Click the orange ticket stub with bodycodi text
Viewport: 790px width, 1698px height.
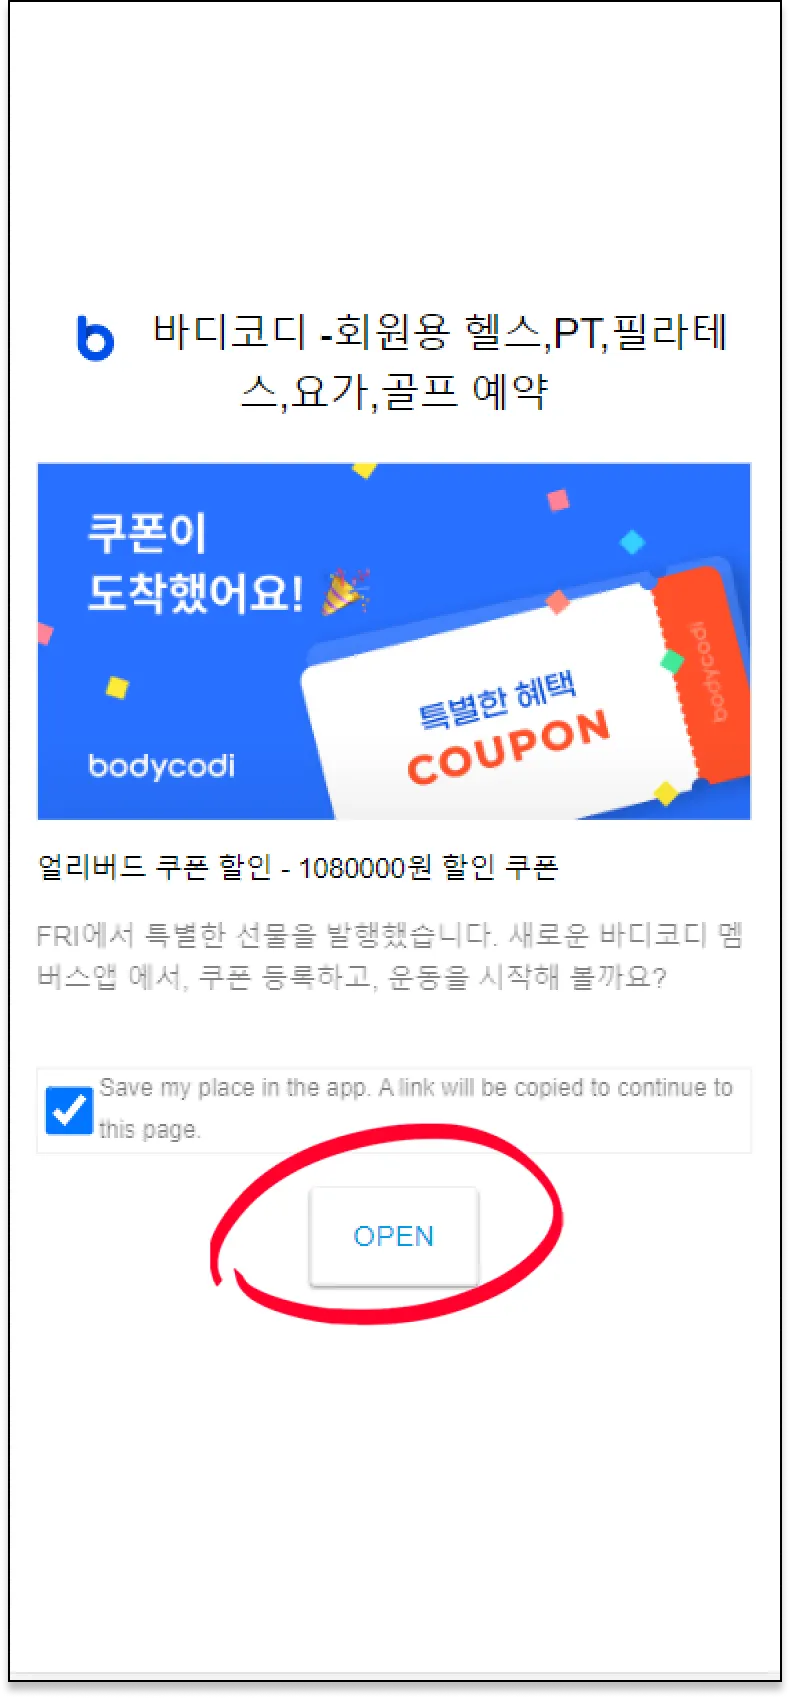point(702,674)
